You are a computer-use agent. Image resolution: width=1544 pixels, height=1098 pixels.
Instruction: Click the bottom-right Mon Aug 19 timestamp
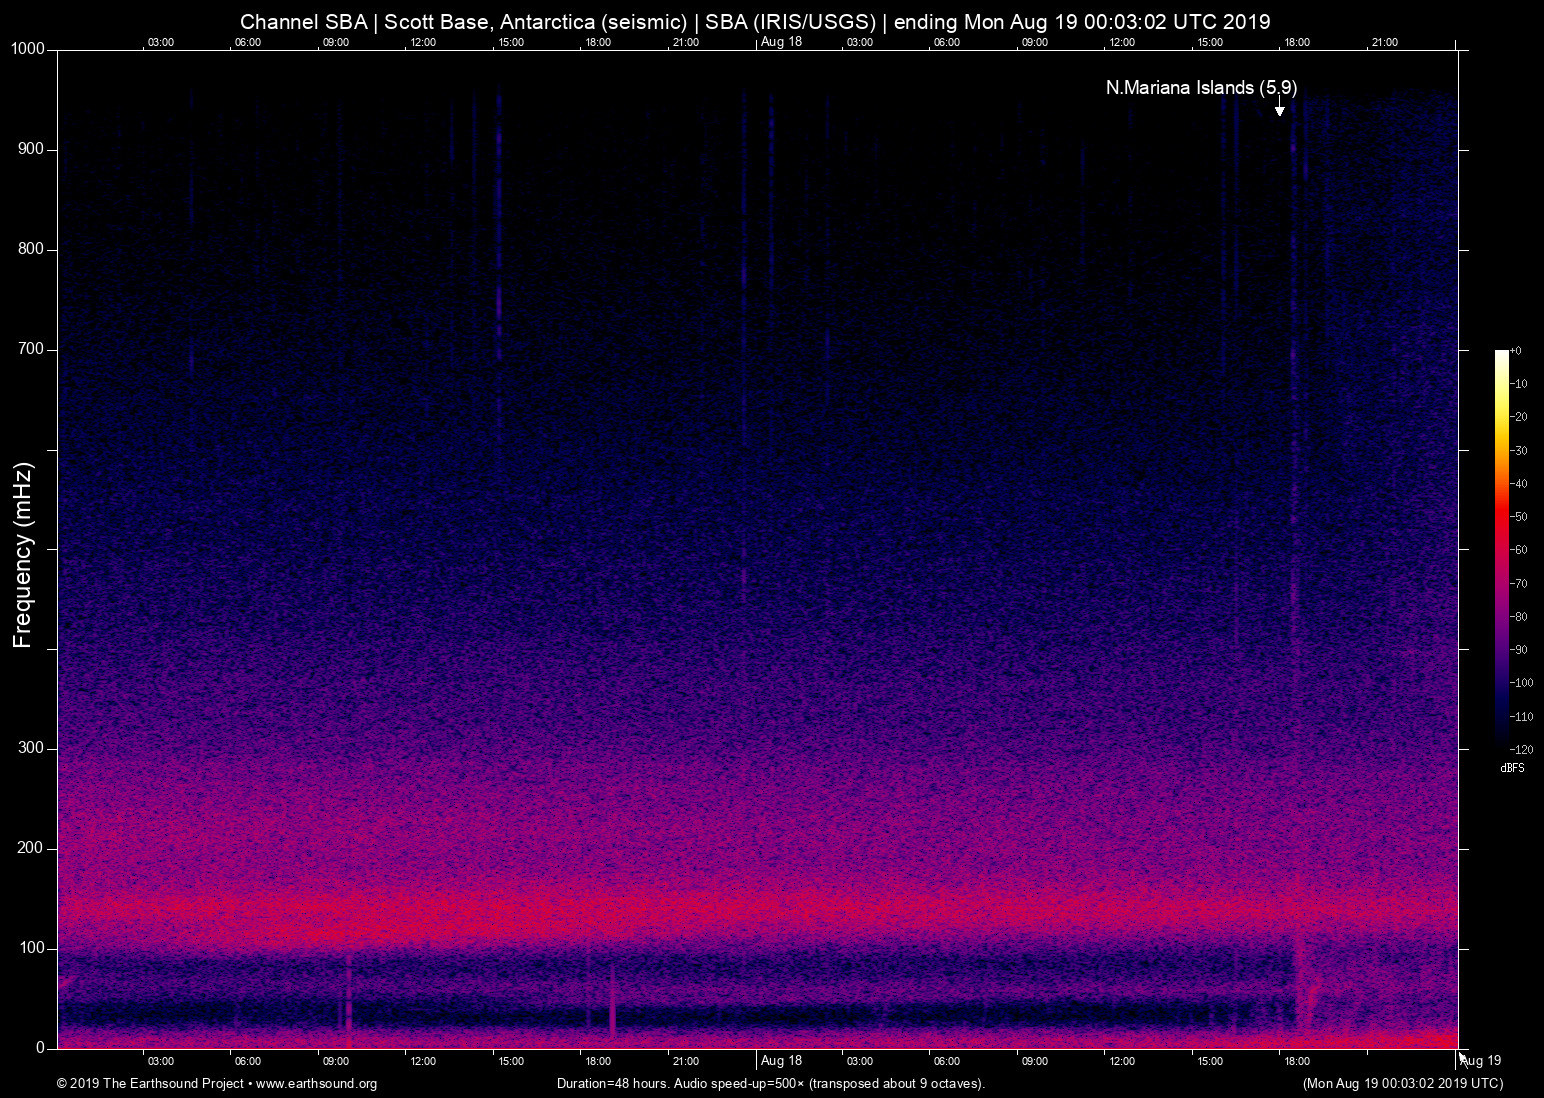point(1402,1084)
